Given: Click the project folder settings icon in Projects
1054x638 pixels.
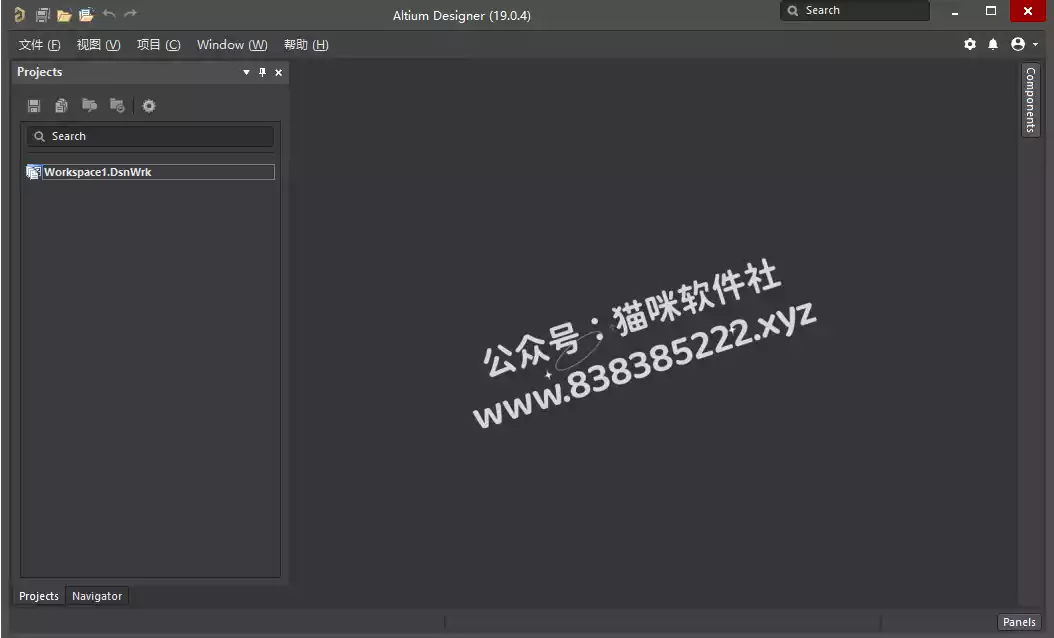Looking at the screenshot, I should pyautogui.click(x=117, y=106).
